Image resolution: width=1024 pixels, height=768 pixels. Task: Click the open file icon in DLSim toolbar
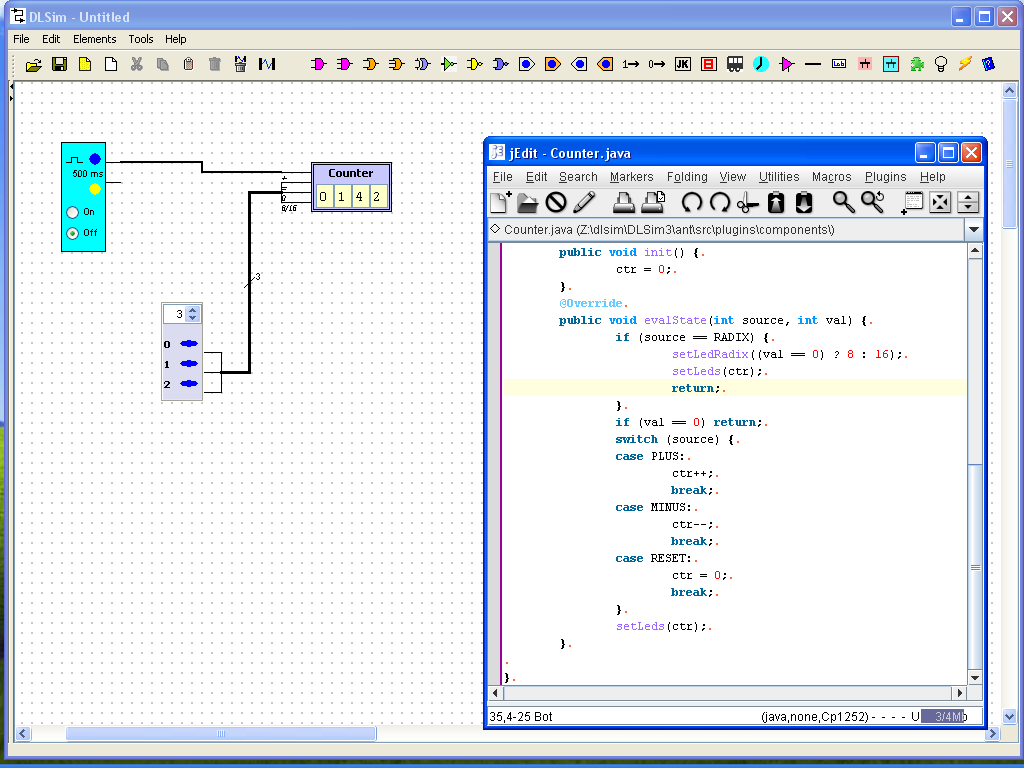point(33,64)
